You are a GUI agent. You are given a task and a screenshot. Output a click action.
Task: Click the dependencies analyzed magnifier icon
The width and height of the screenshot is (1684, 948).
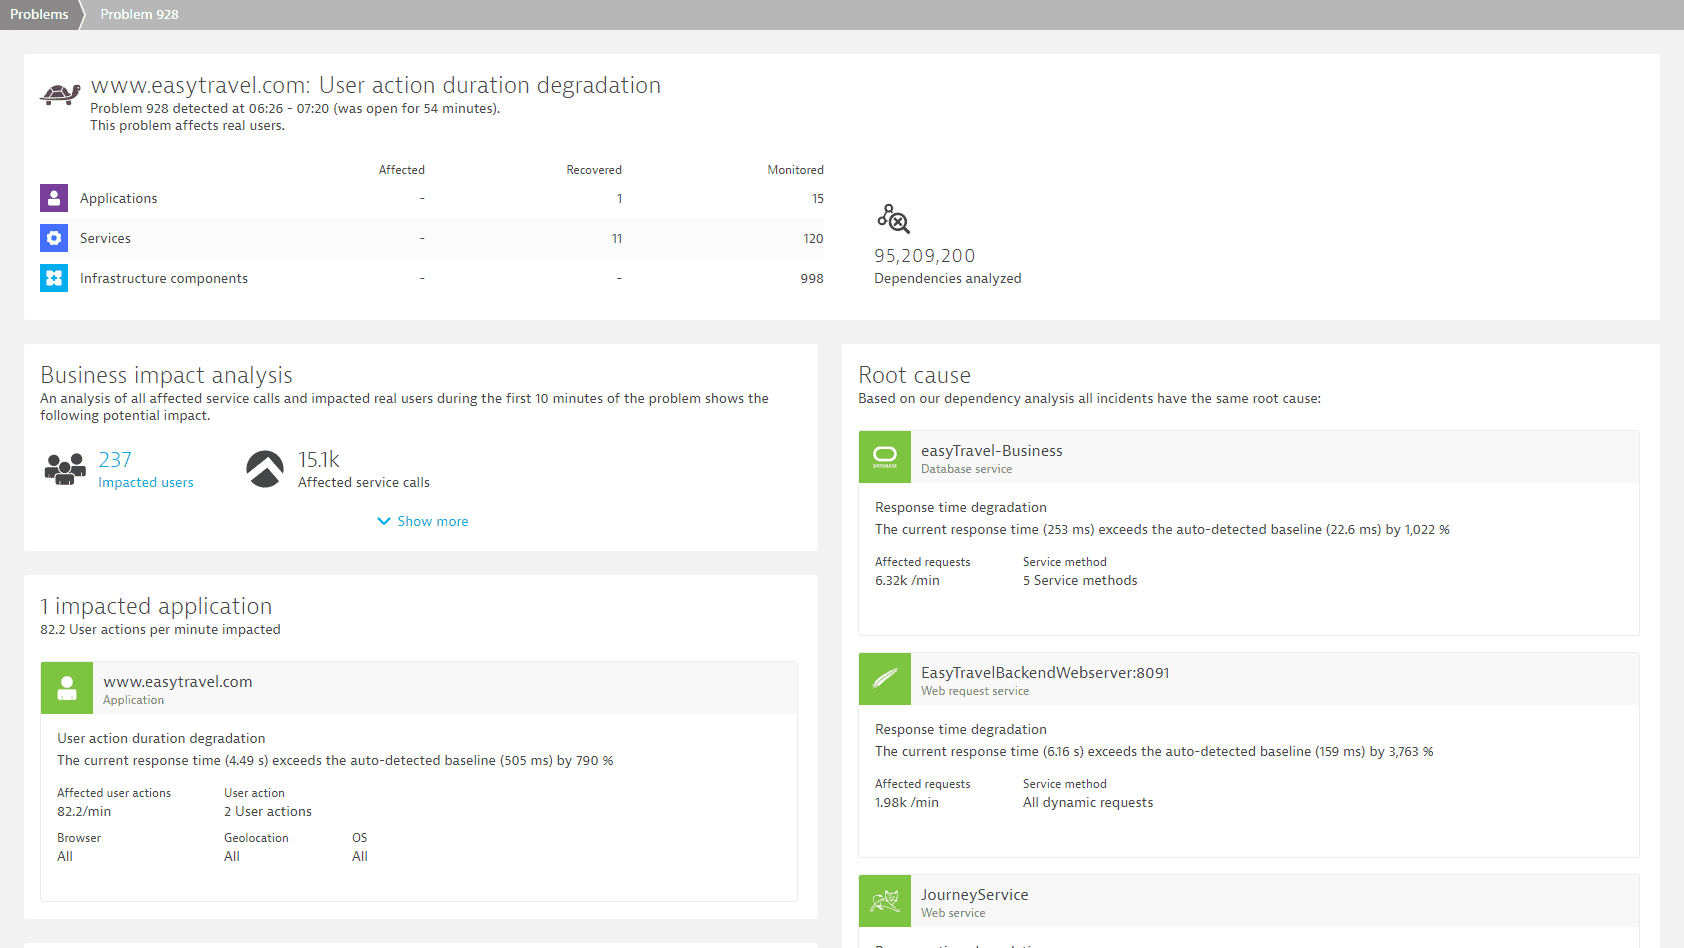click(893, 219)
